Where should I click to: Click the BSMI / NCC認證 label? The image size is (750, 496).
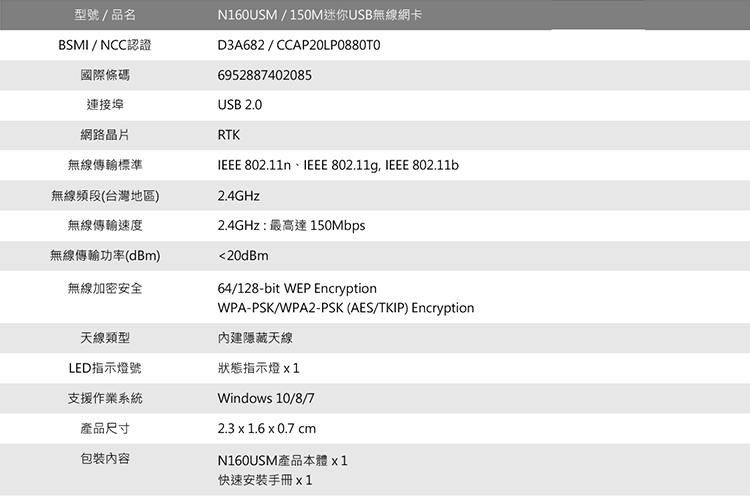coord(105,46)
